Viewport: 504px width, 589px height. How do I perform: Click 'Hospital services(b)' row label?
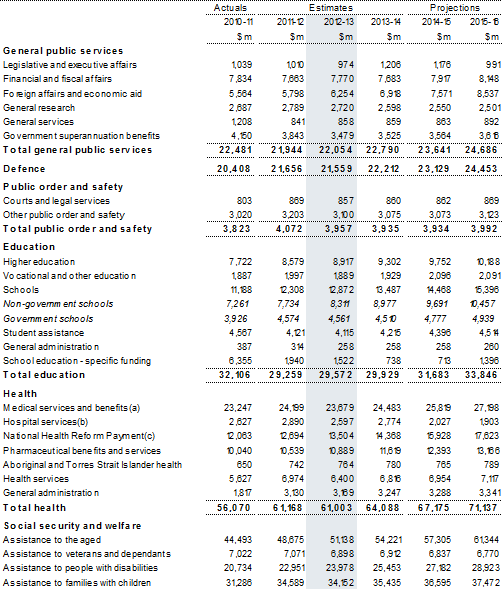click(45, 422)
